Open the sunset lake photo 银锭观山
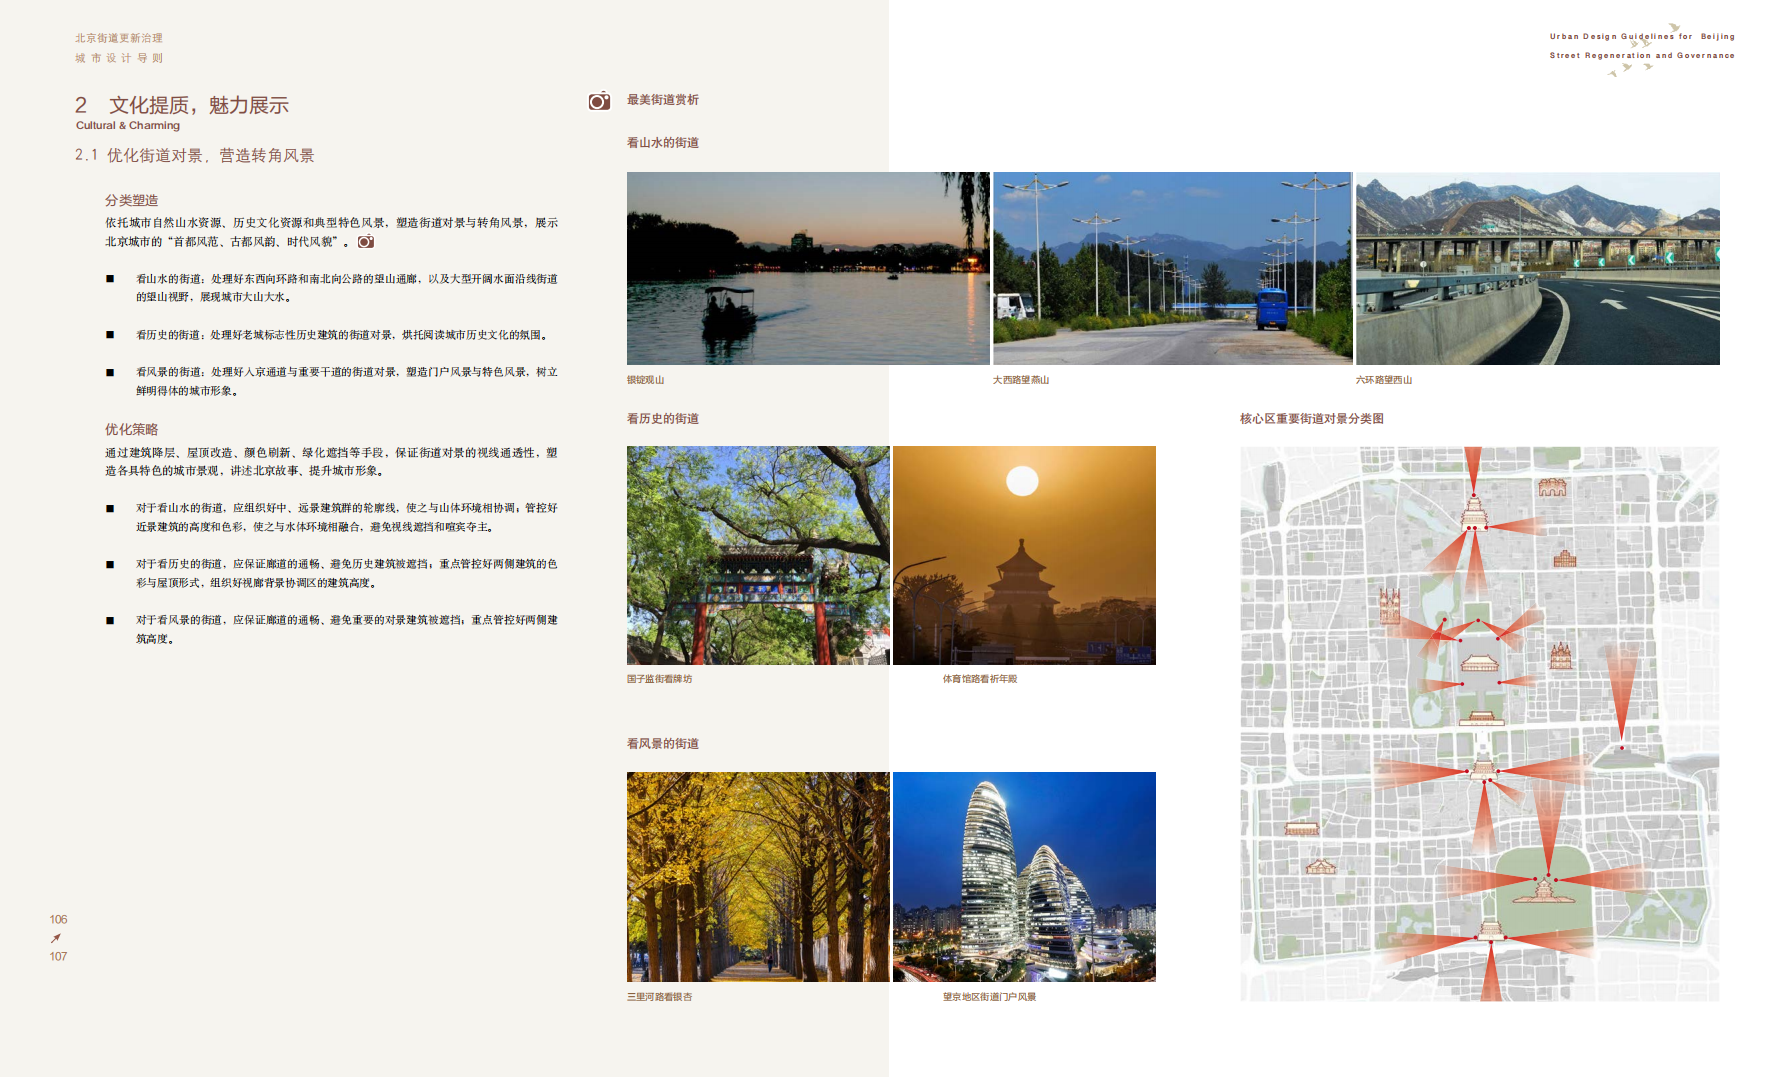The image size is (1776, 1077). pos(808,268)
